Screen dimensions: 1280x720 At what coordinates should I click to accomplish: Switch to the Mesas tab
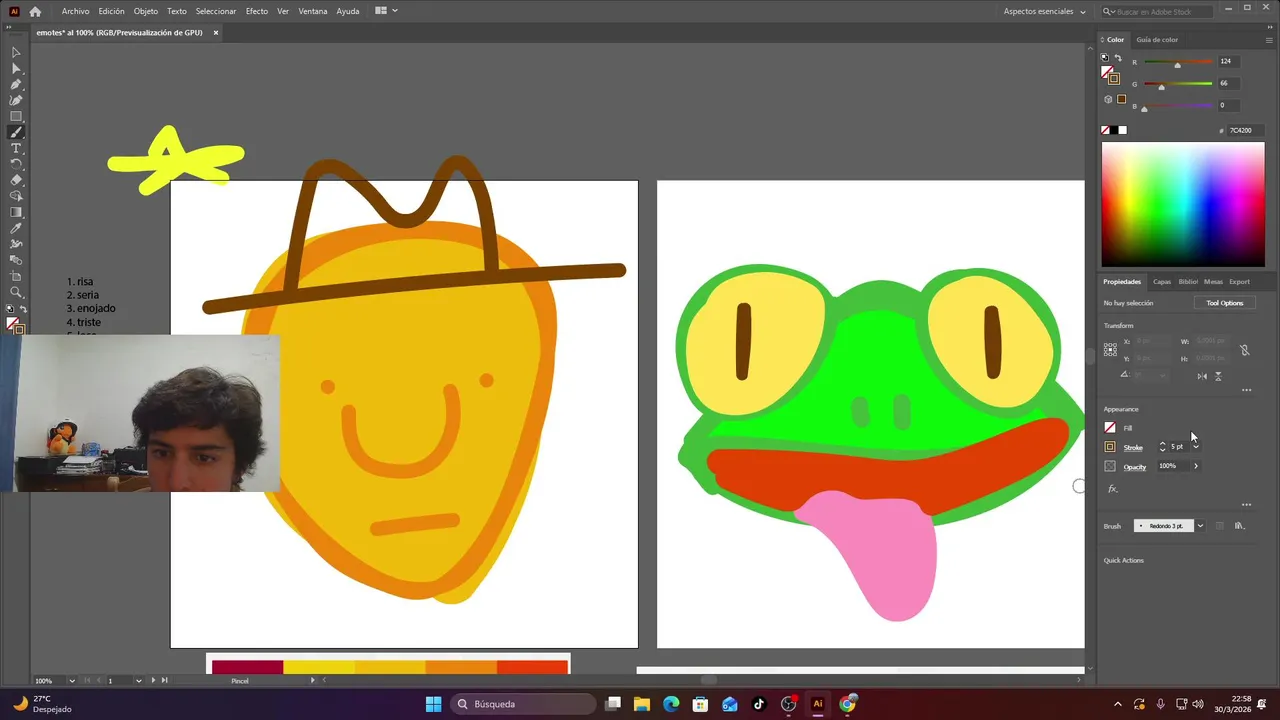[x=1213, y=282]
